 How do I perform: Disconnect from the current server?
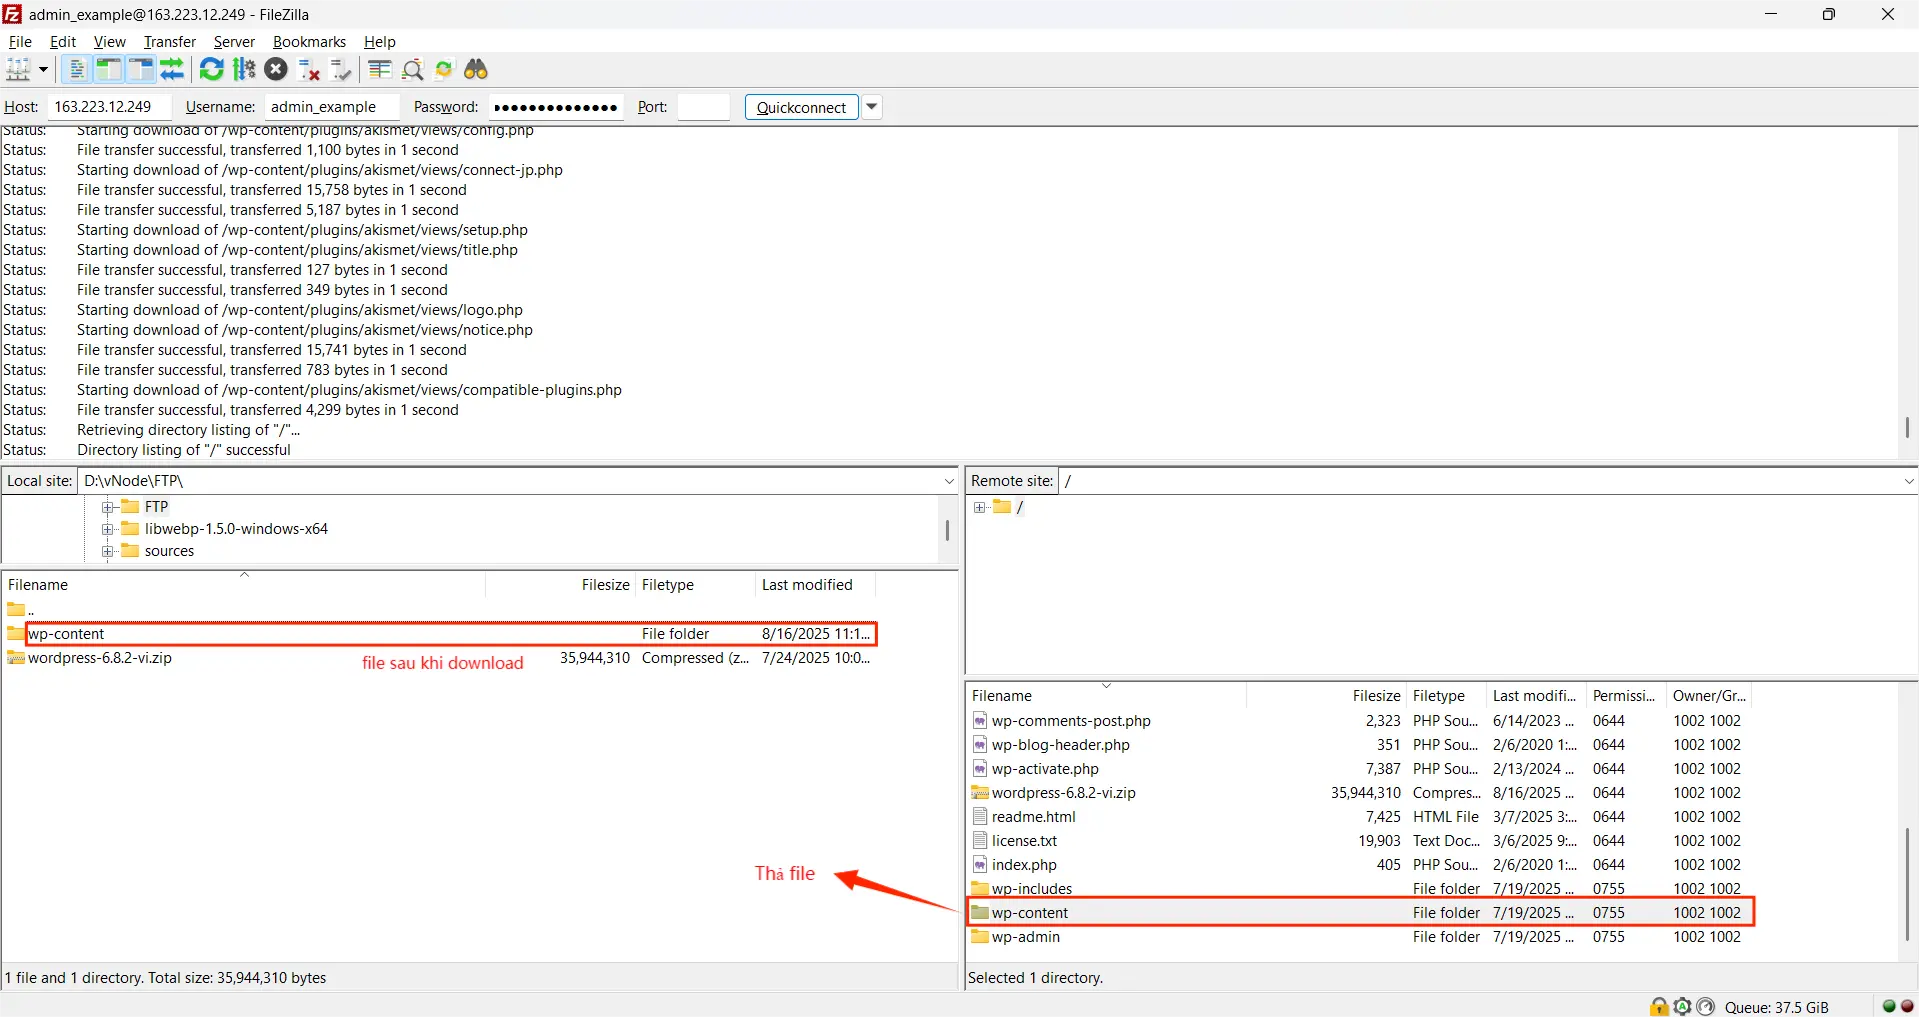coord(309,69)
